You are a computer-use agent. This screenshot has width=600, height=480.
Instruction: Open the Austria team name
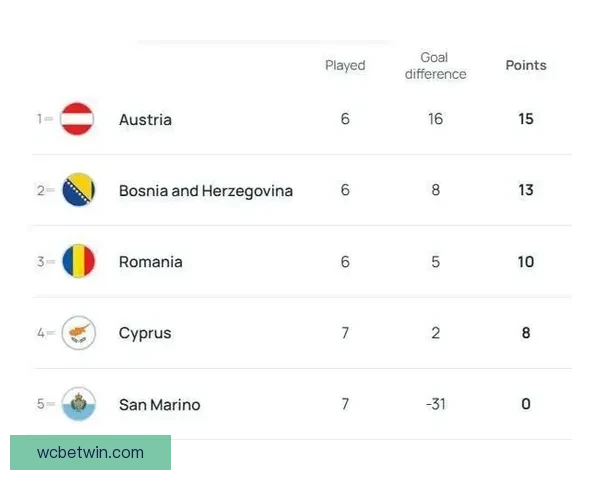pyautogui.click(x=145, y=119)
